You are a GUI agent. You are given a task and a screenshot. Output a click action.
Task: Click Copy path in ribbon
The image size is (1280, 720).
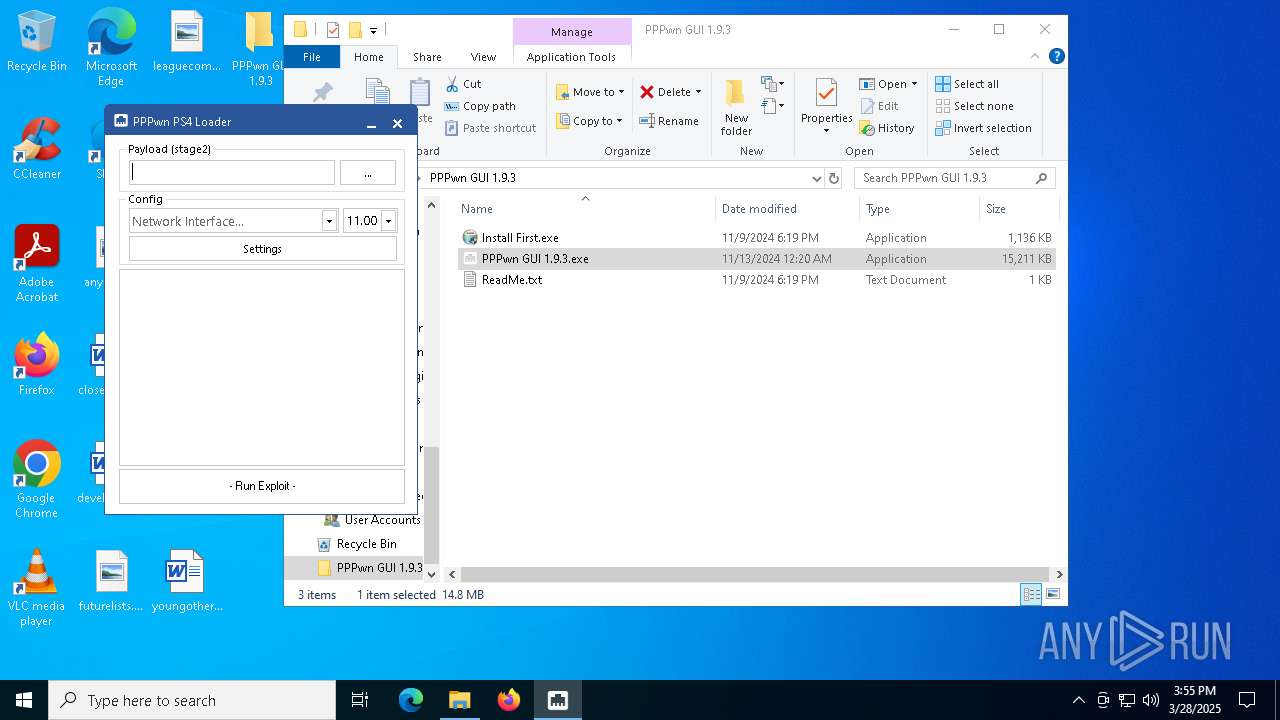click(480, 106)
